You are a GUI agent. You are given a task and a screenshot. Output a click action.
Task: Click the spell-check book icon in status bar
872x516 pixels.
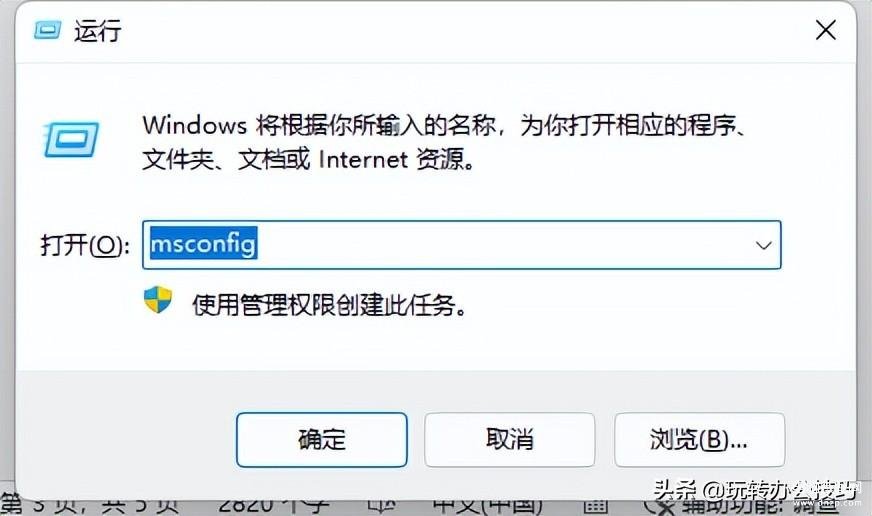[x=383, y=505]
